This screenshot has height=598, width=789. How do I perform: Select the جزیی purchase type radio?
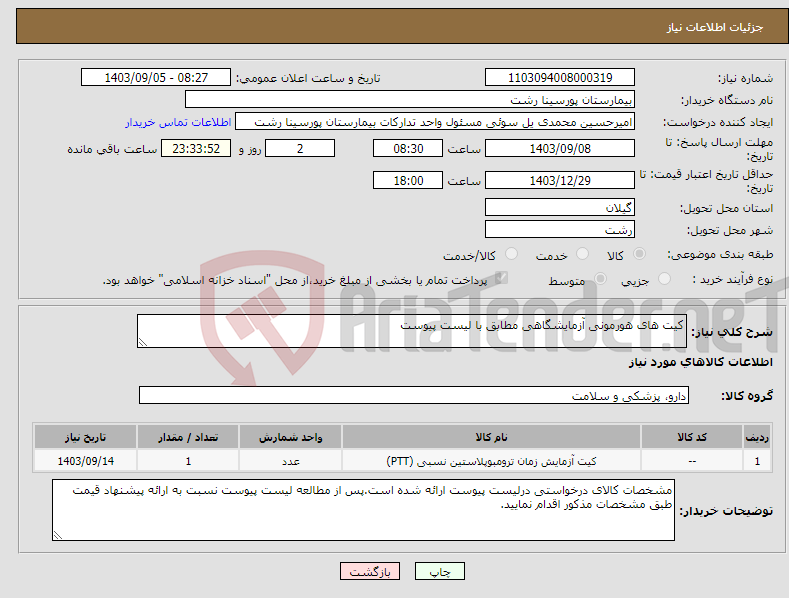coord(664,278)
